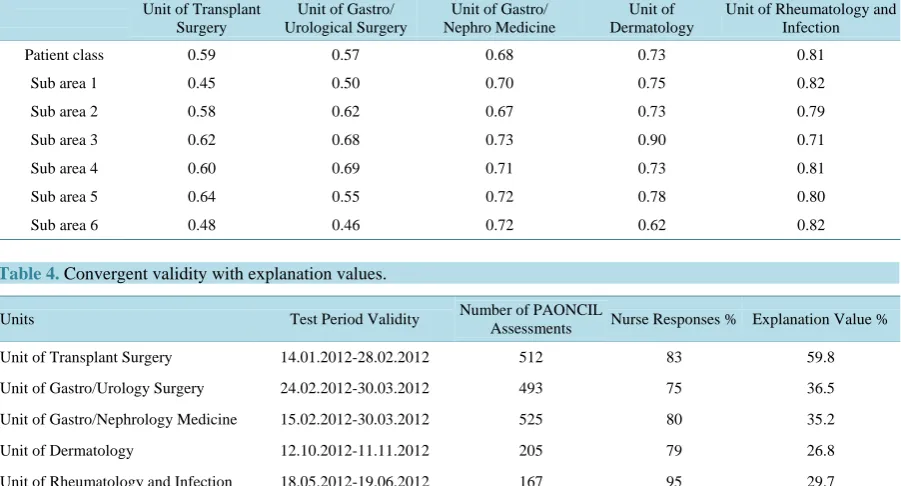
Task: Click the 525 assessments value
Action: (x=530, y=419)
